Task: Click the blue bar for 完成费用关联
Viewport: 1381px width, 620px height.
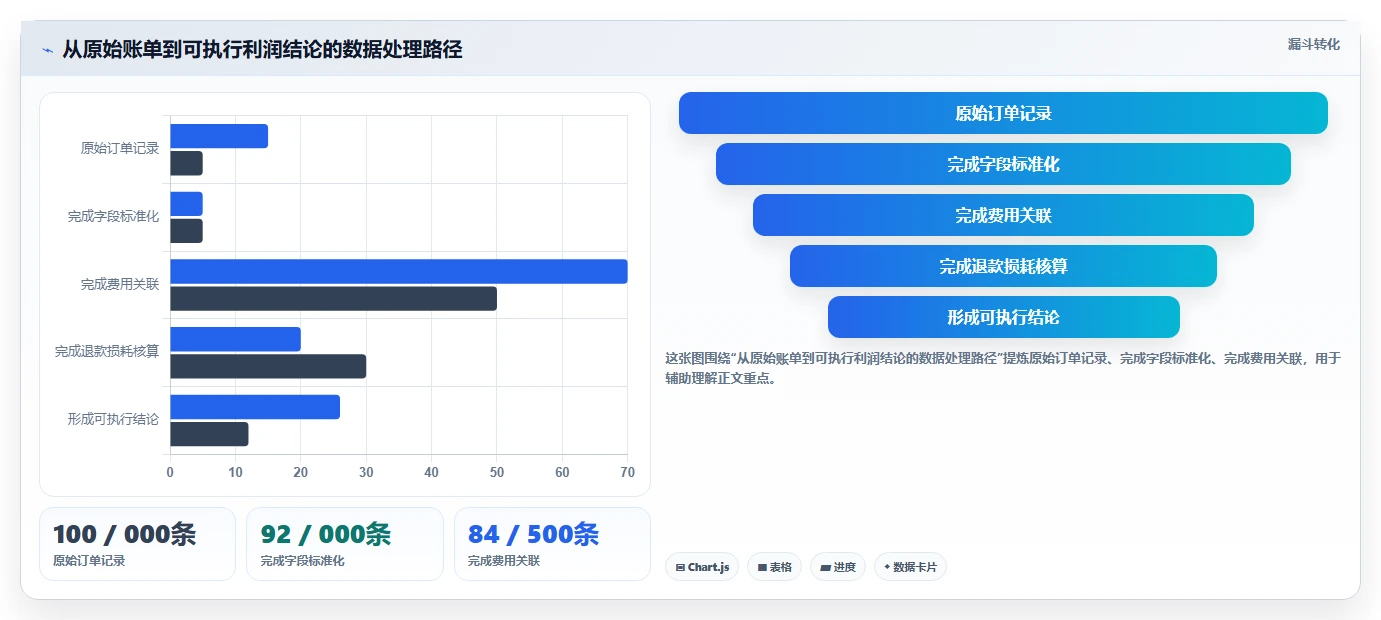Action: click(399, 271)
